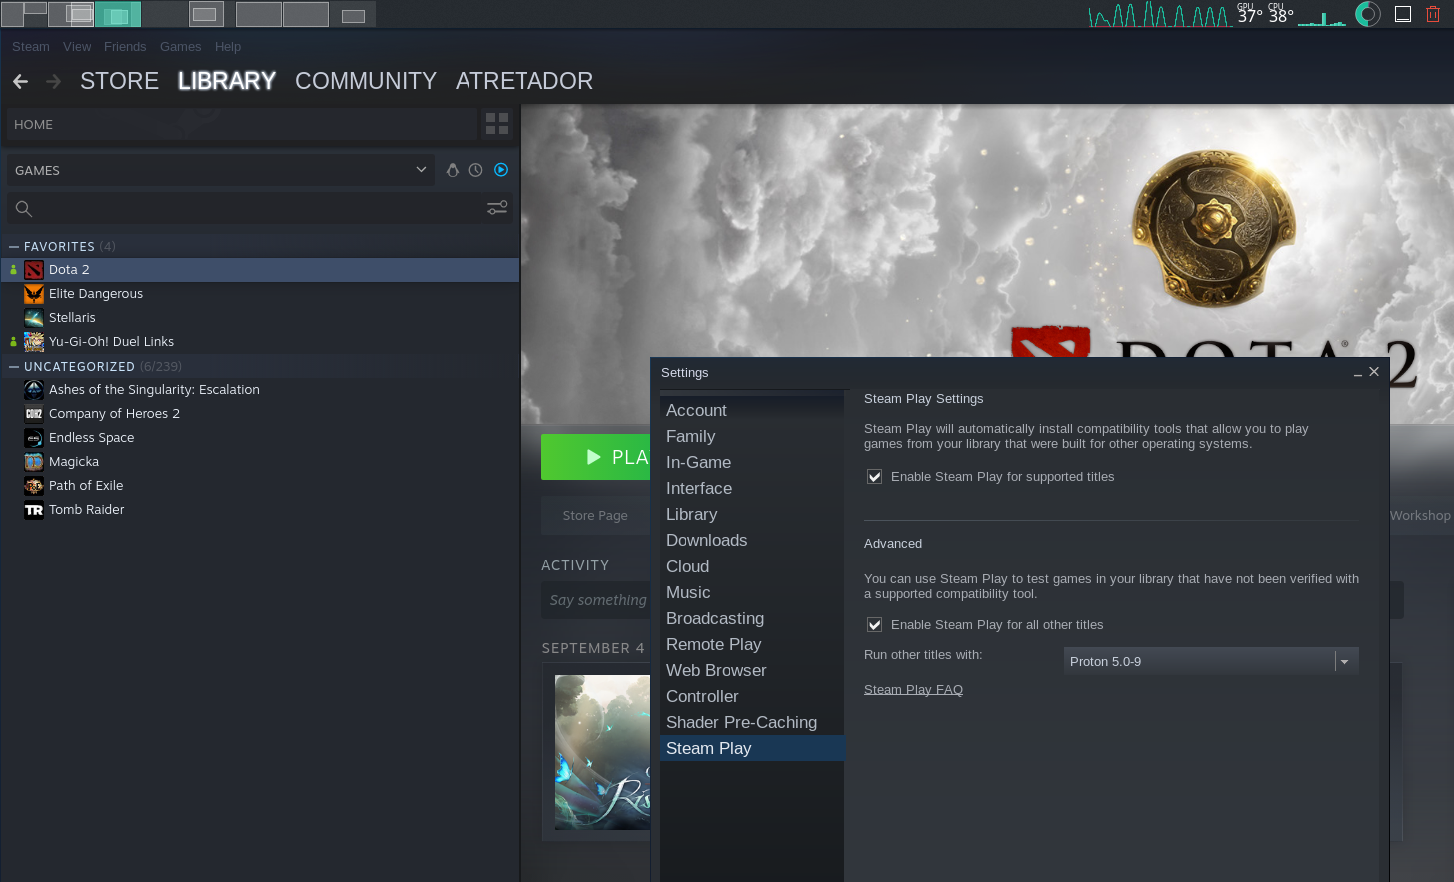Click the GPU temperature readout
Viewport: 1454px width, 882px height.
1250,14
